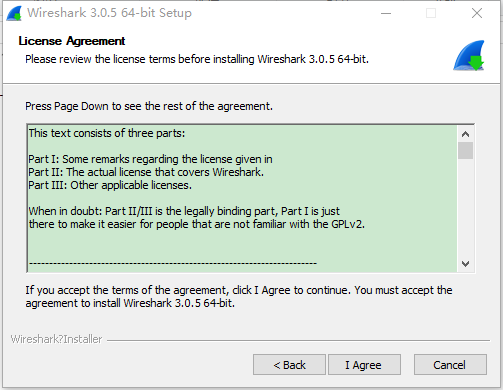The width and height of the screenshot is (503, 390).
Task: Click the Wireshark Installer footer label
Action: pos(56,339)
